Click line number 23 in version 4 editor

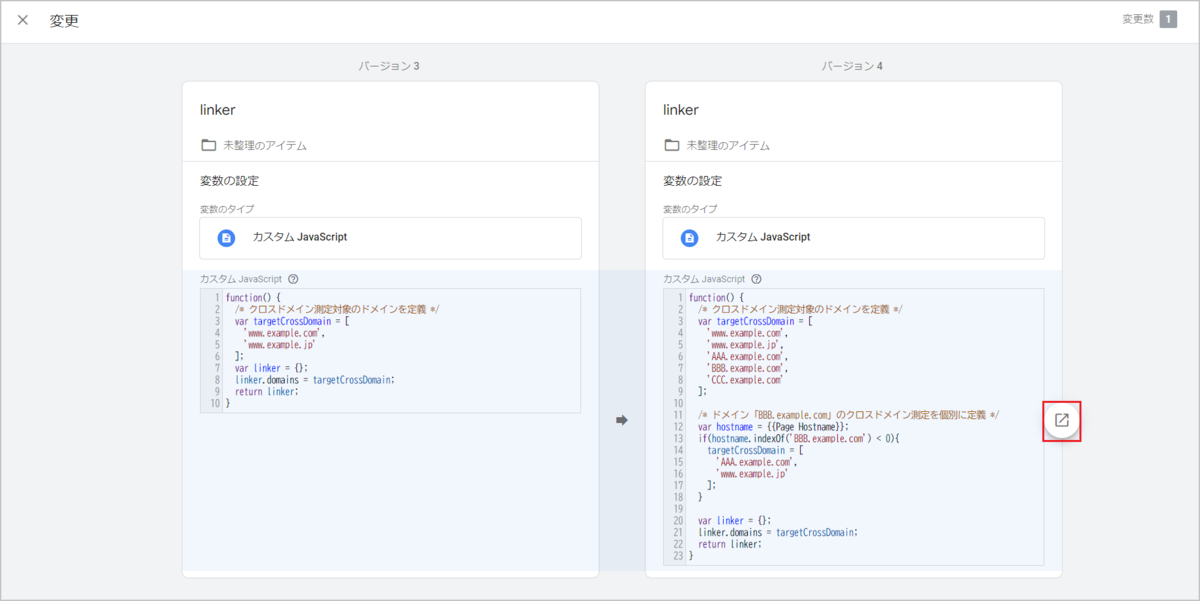coord(676,556)
